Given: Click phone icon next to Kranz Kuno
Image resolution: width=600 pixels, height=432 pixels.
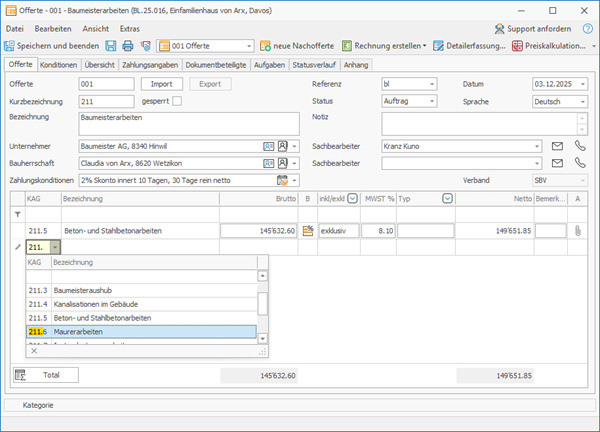Looking at the screenshot, I should (580, 146).
